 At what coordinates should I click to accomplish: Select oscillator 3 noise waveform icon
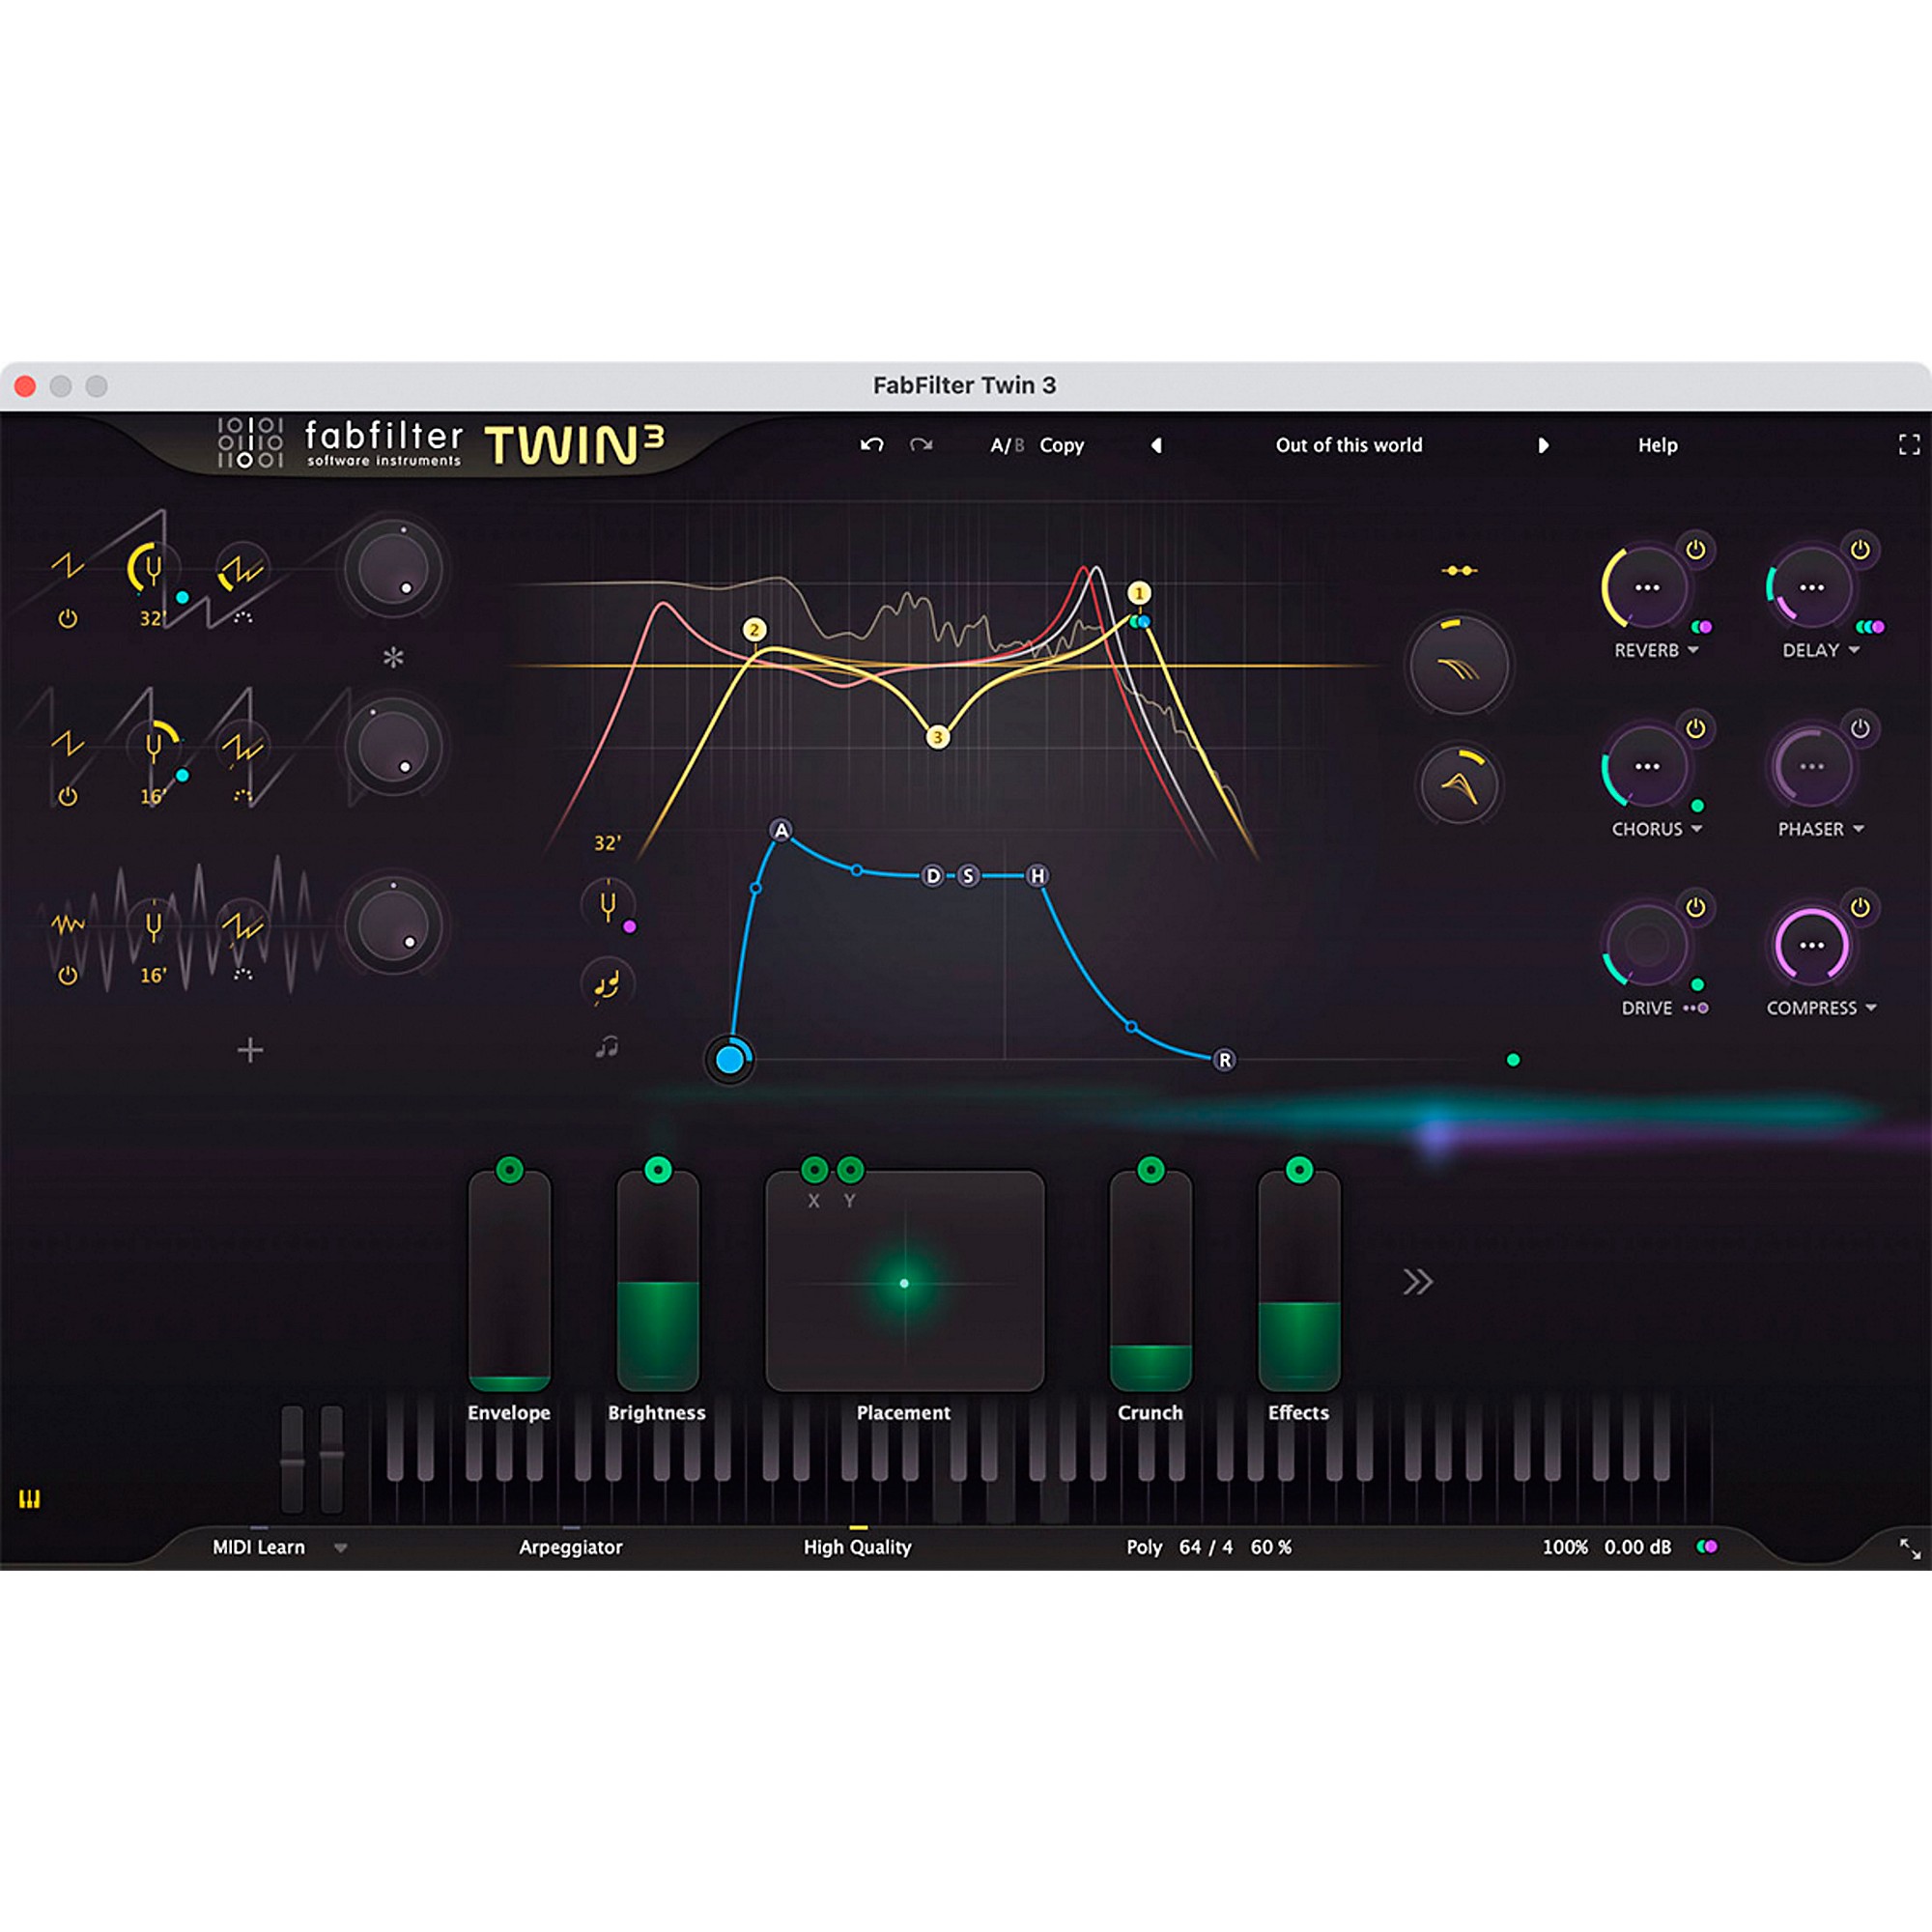click(68, 924)
